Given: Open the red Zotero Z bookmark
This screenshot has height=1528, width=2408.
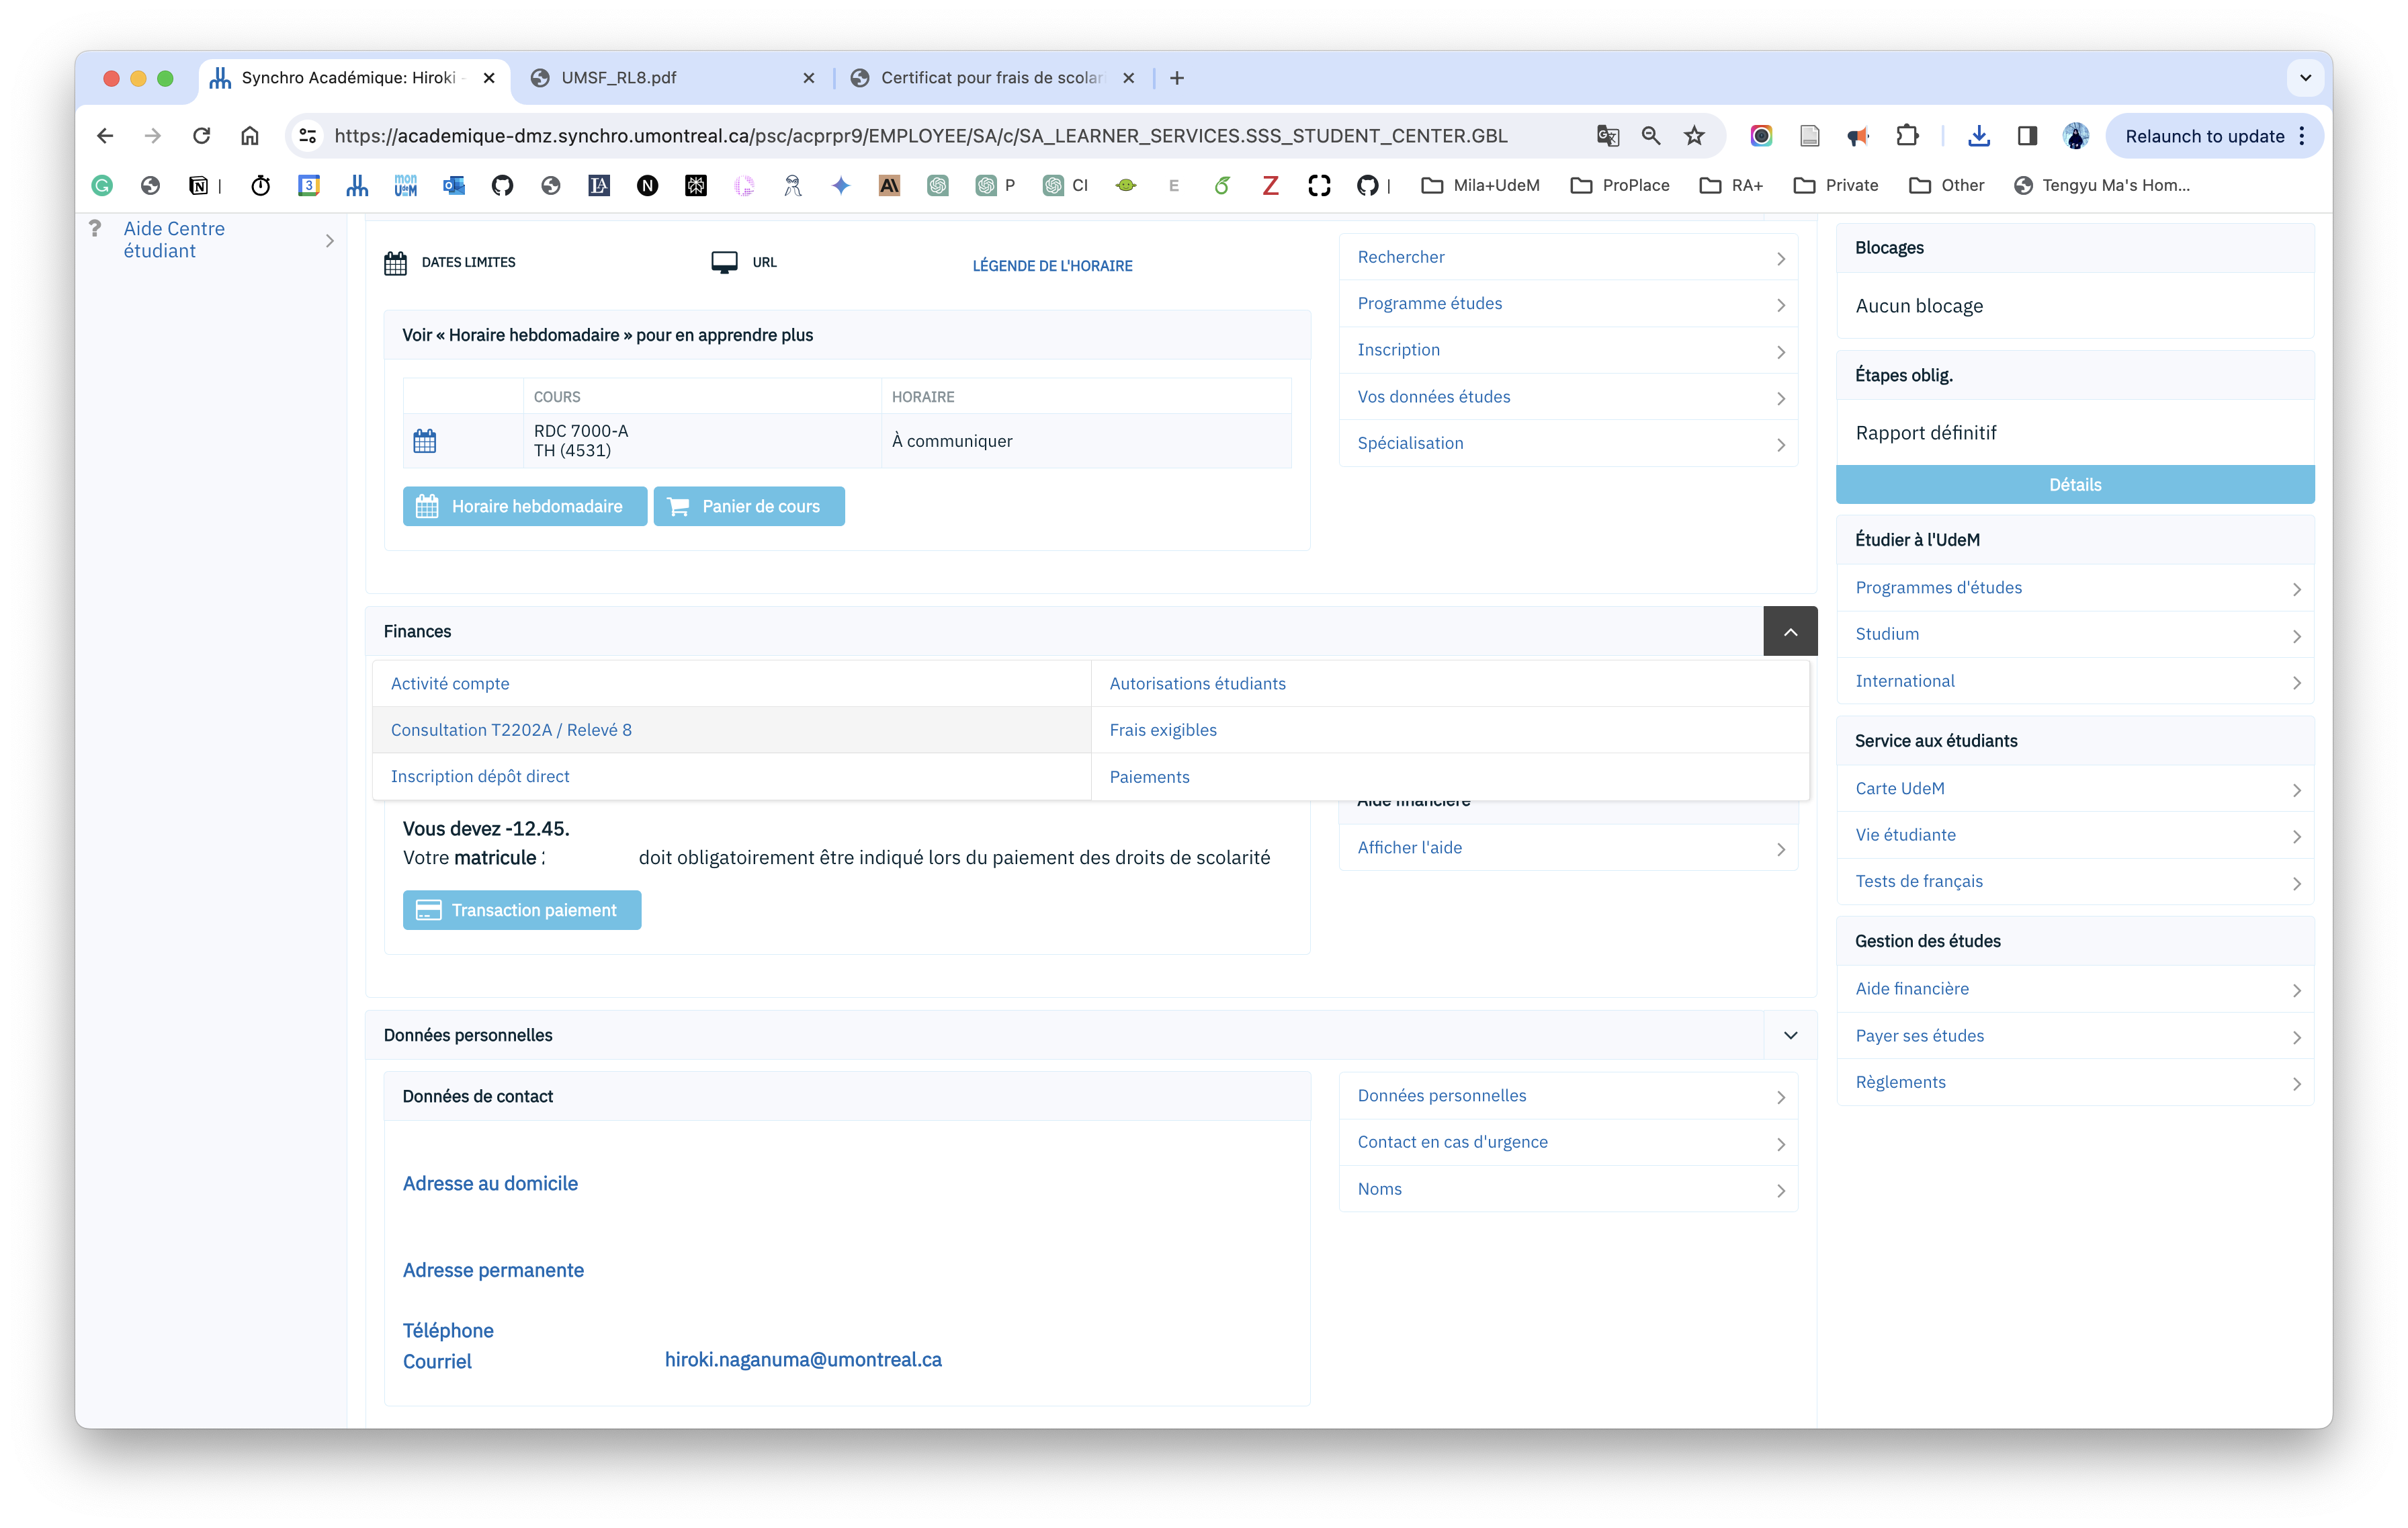Looking at the screenshot, I should pos(1270,185).
